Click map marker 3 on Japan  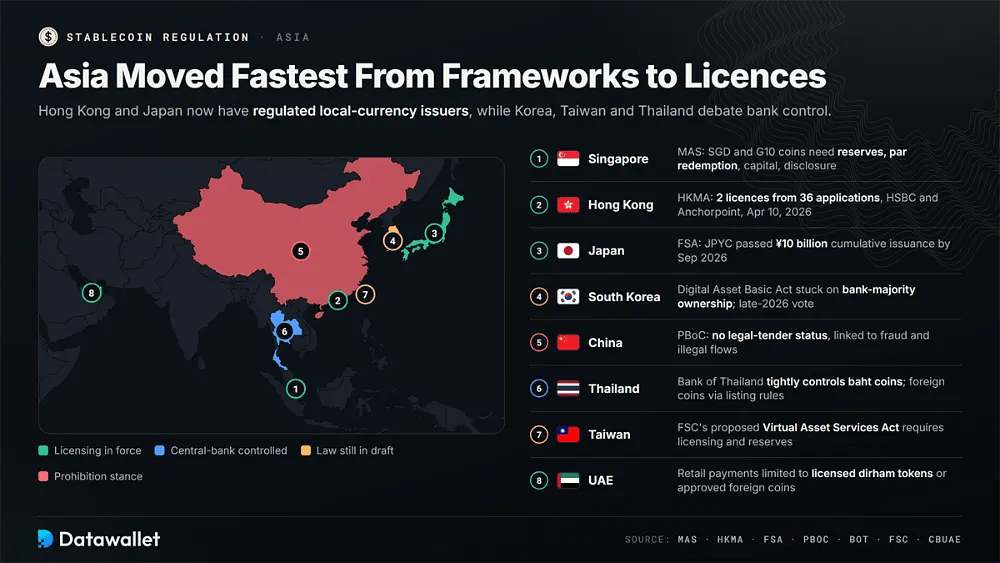(x=434, y=233)
